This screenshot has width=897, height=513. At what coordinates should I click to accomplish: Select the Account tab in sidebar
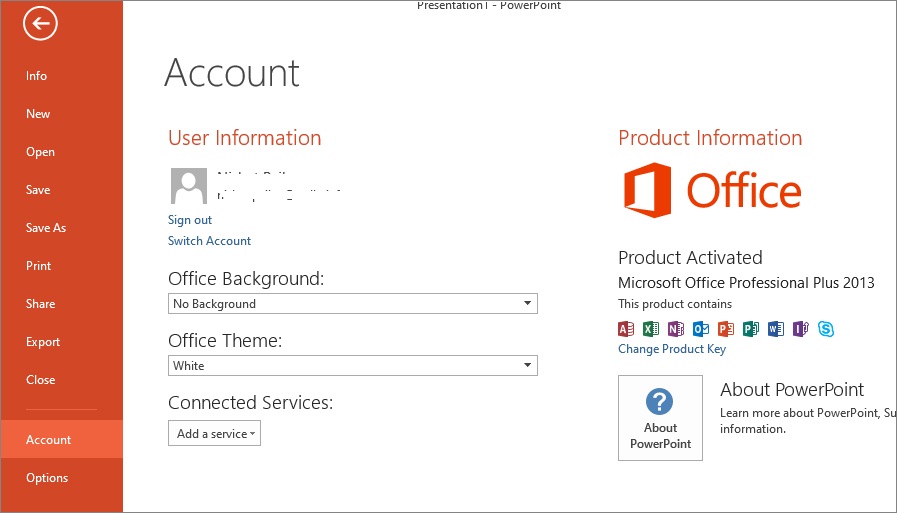61,439
